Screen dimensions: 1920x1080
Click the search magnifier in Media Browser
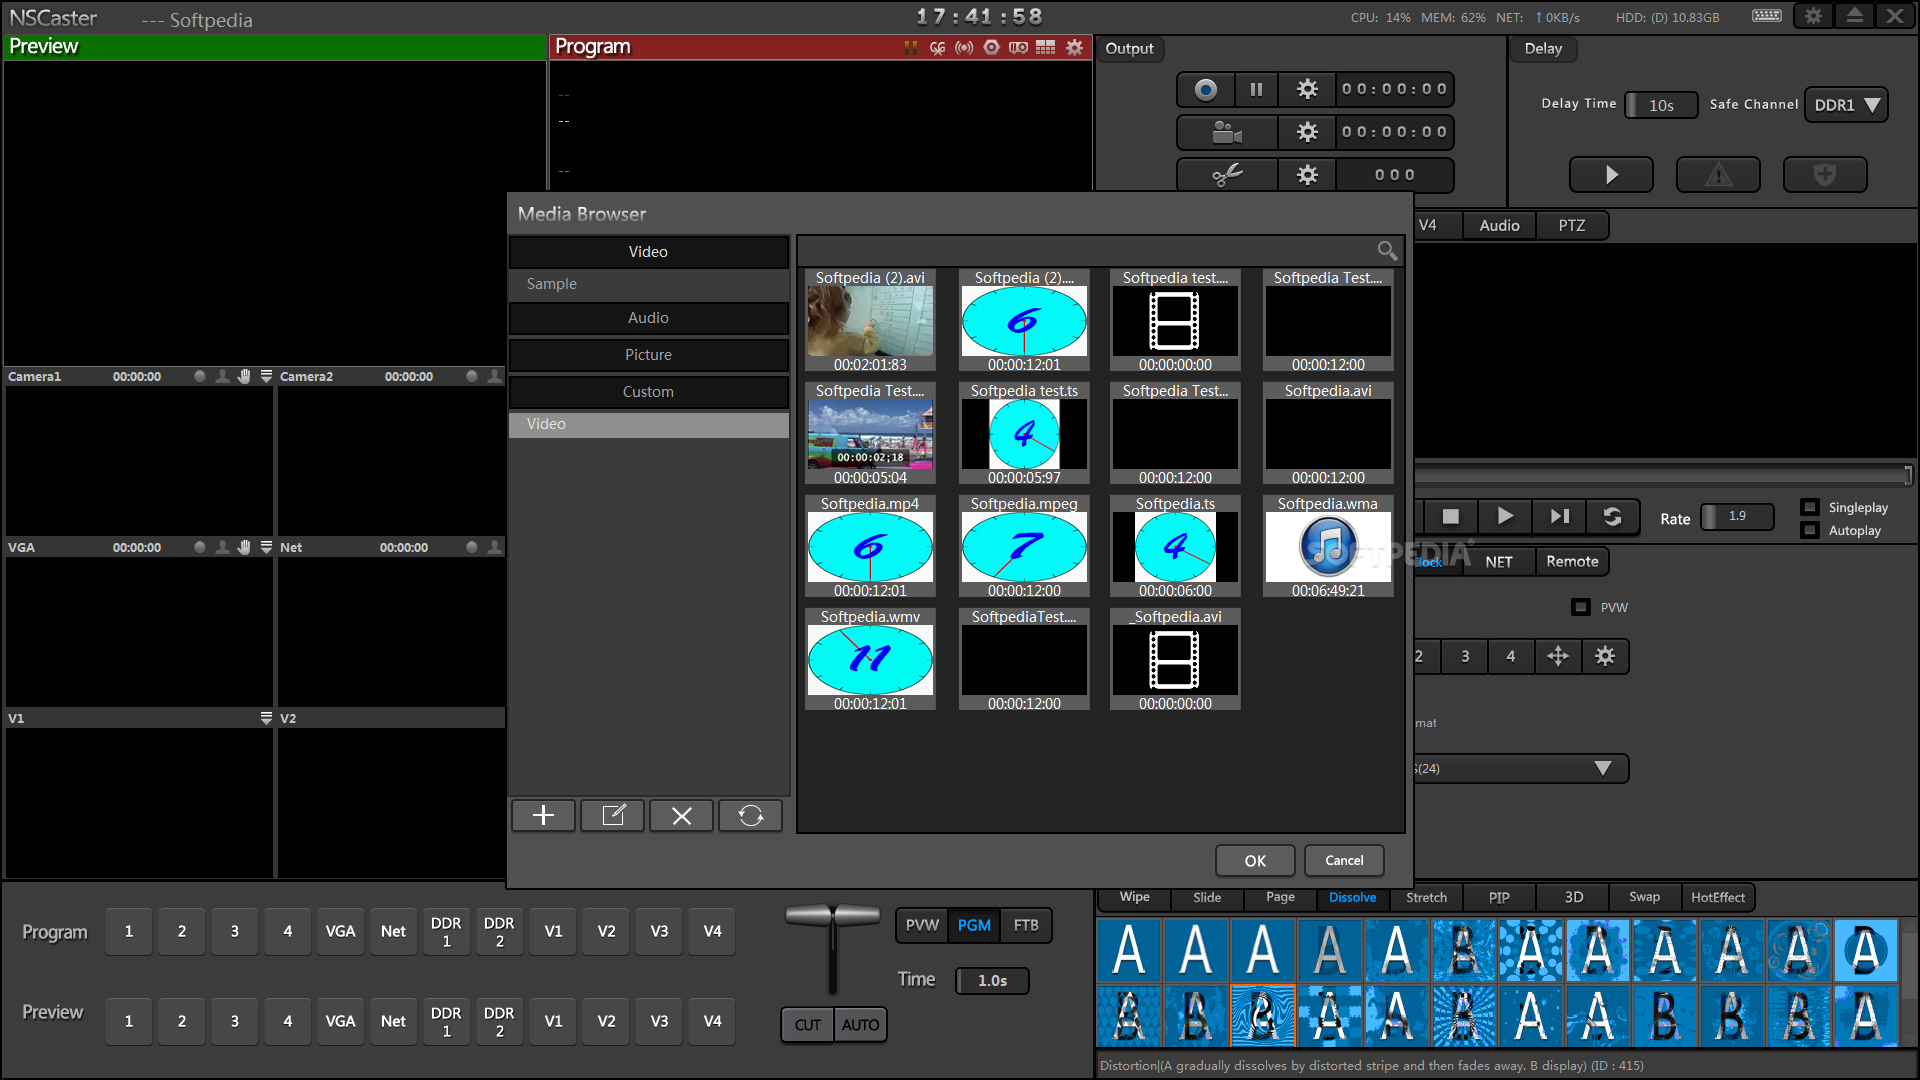1387,251
